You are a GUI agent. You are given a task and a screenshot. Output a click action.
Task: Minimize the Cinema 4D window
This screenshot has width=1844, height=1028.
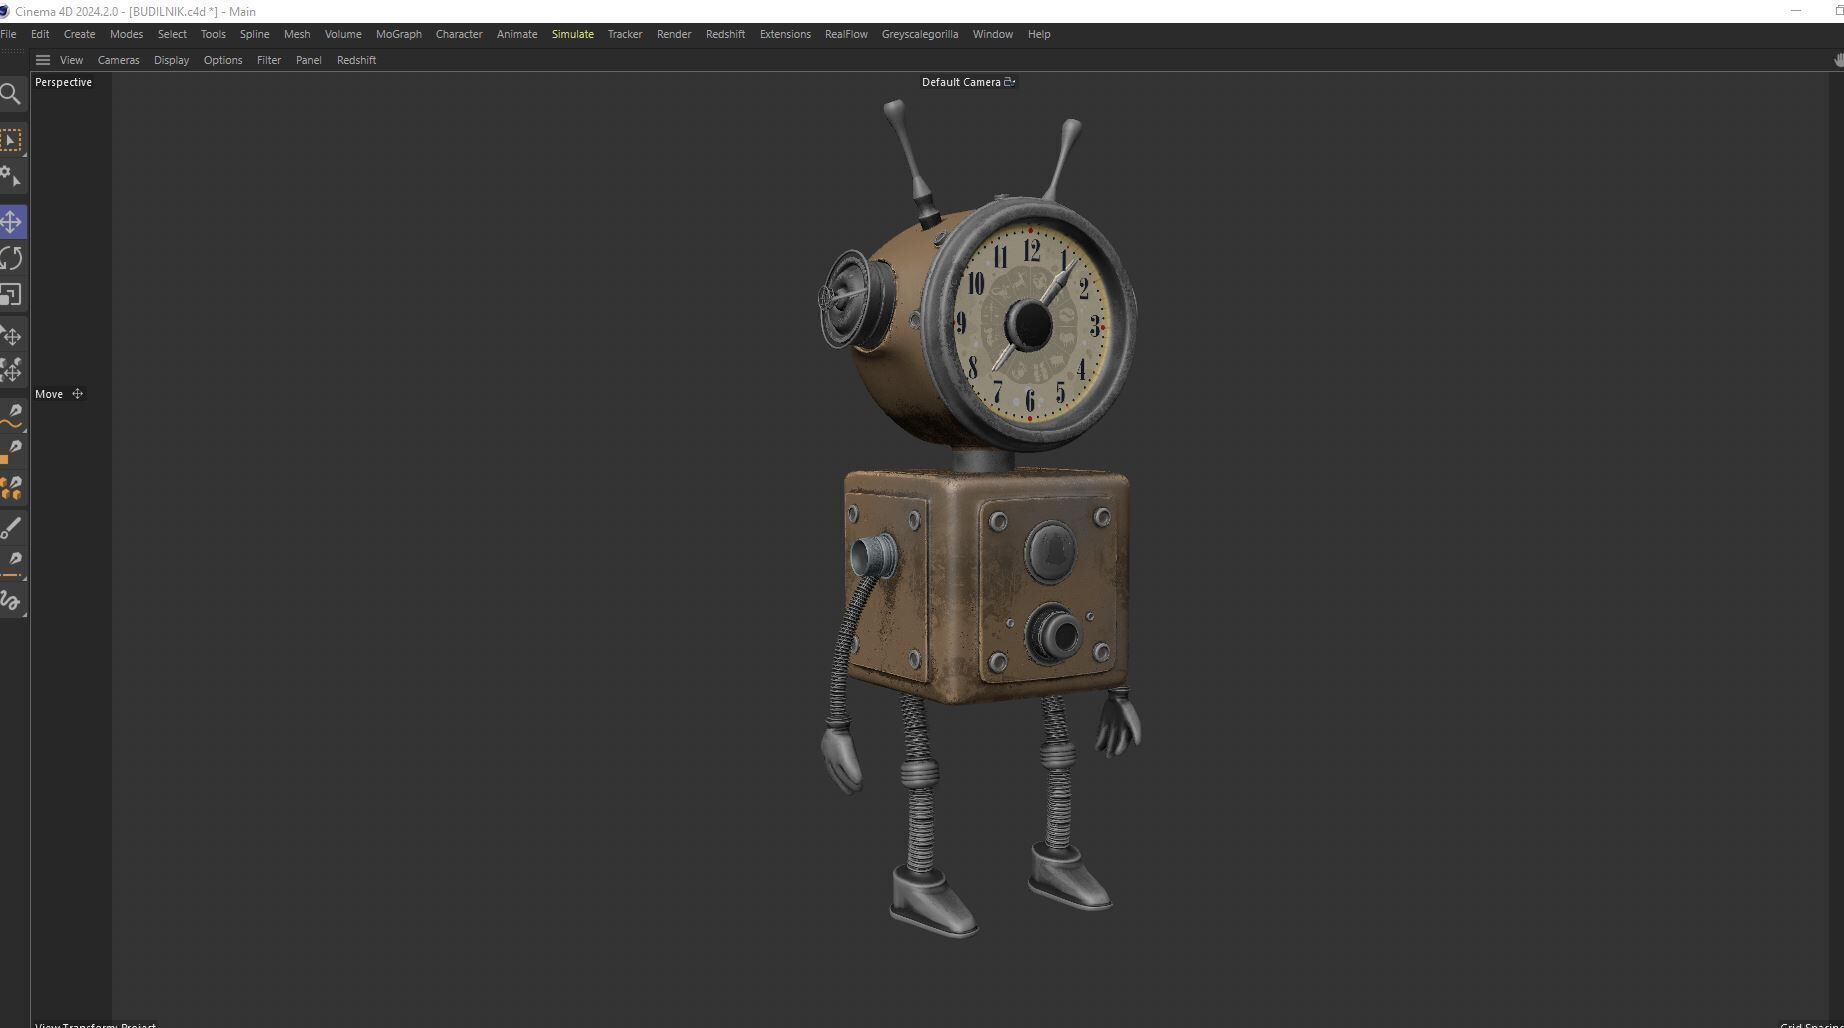point(1796,11)
